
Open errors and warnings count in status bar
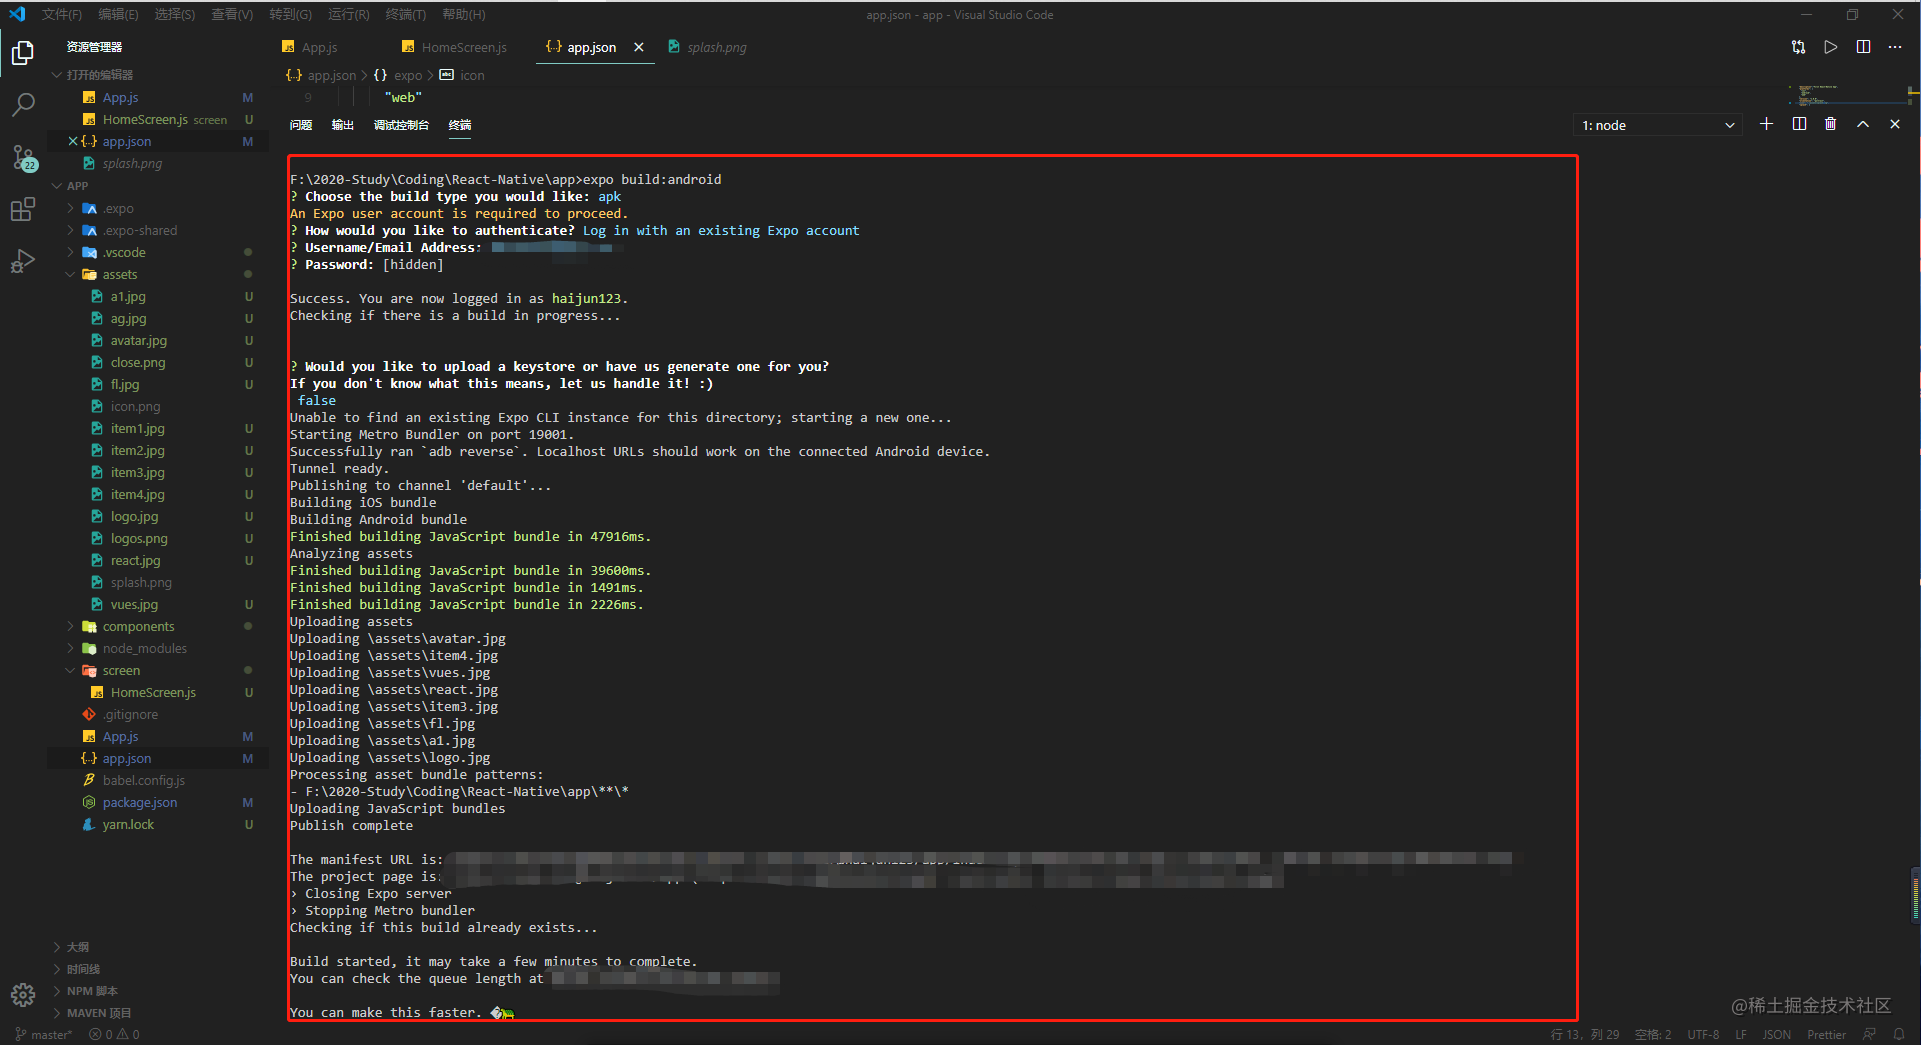[114, 1035]
